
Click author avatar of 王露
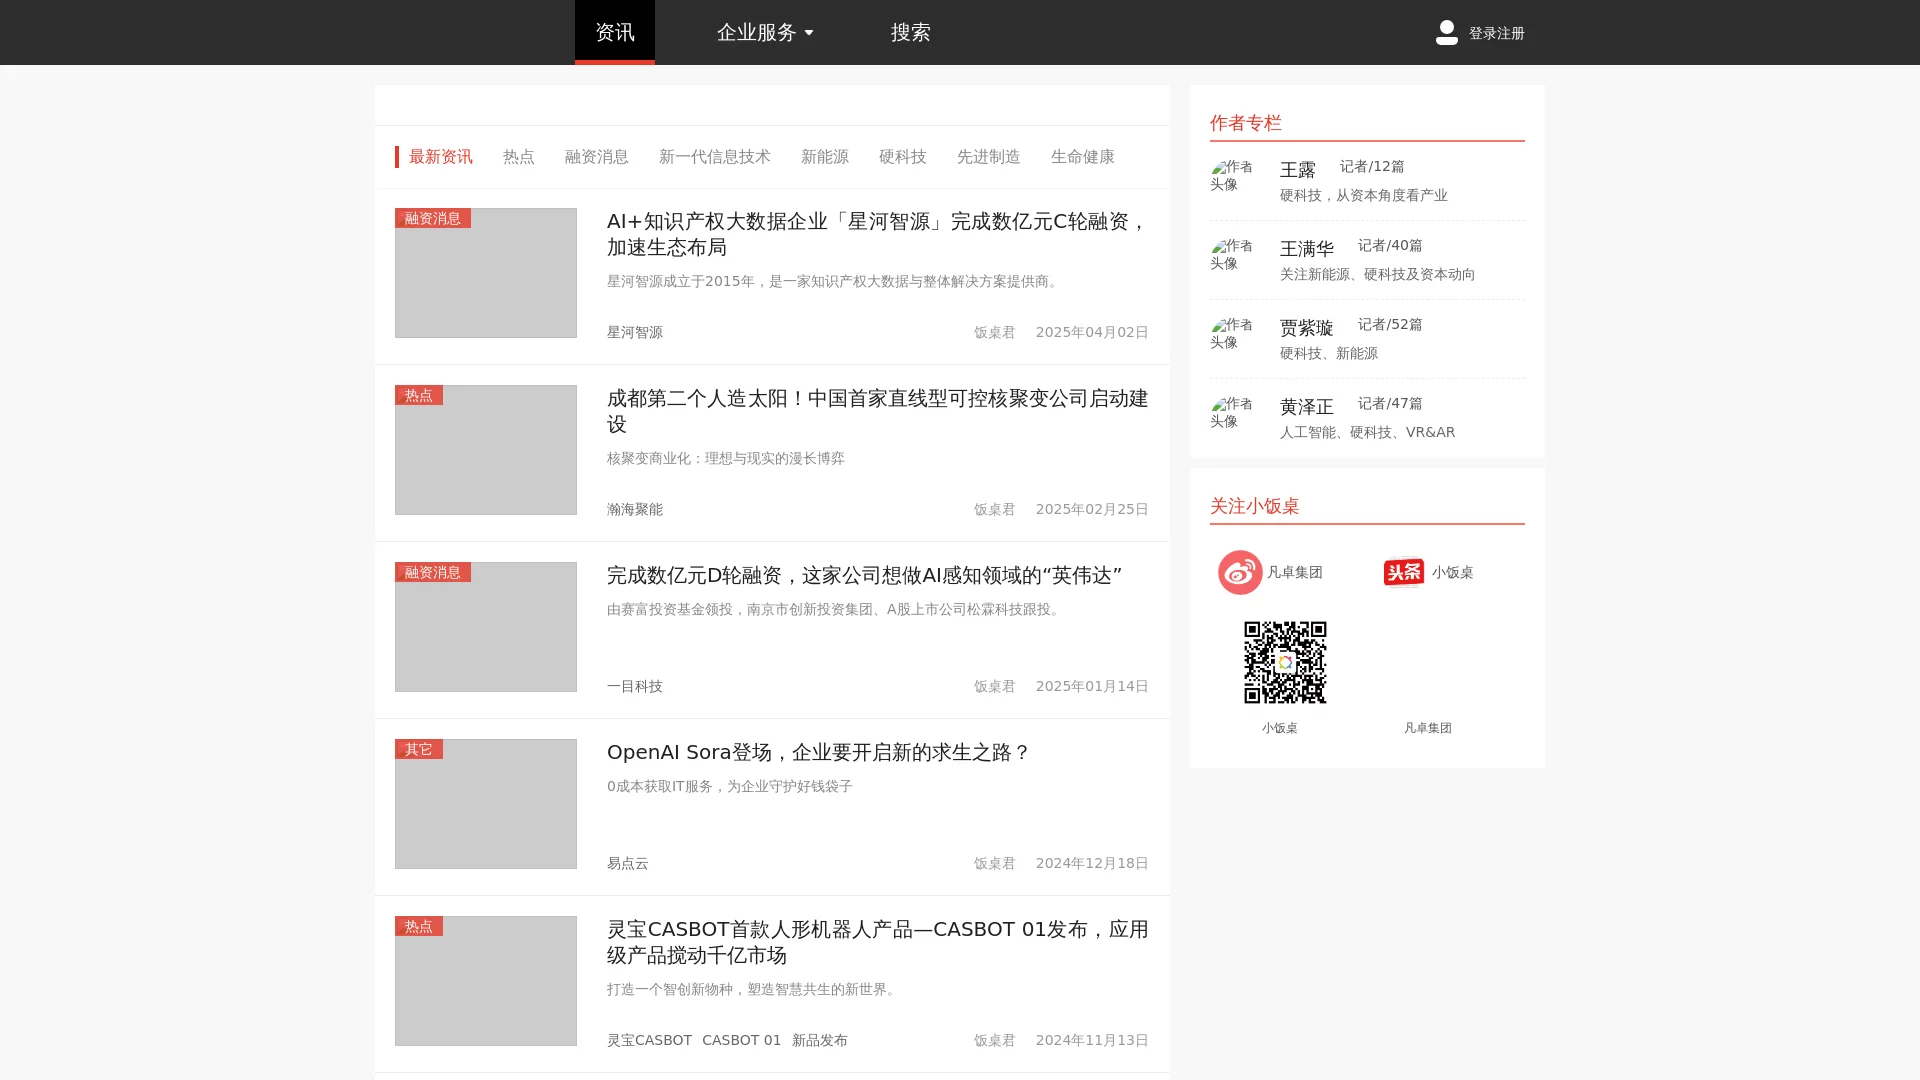coord(1231,175)
